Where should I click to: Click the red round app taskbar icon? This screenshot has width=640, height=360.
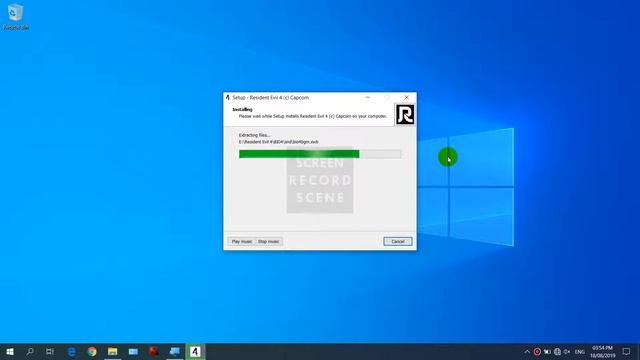tap(153, 351)
